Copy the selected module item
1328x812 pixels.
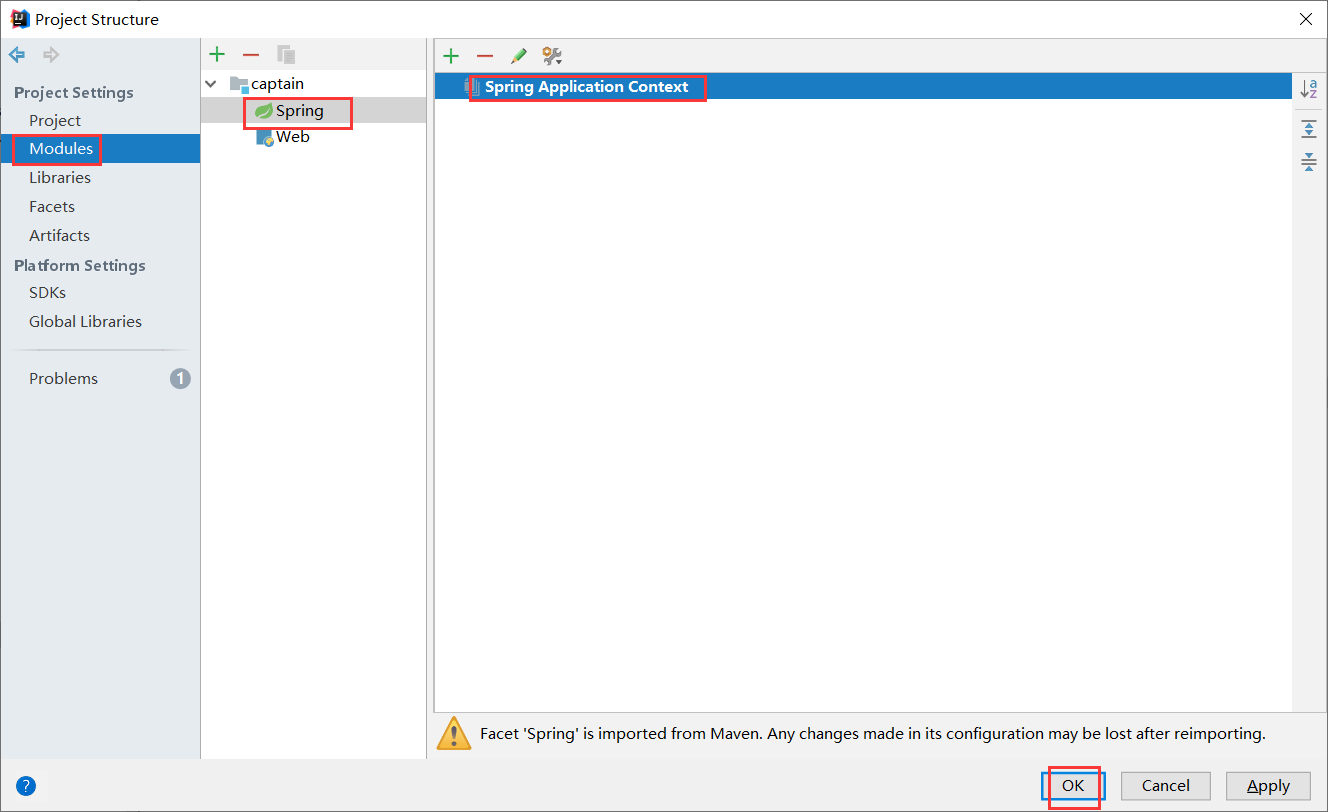[286, 55]
